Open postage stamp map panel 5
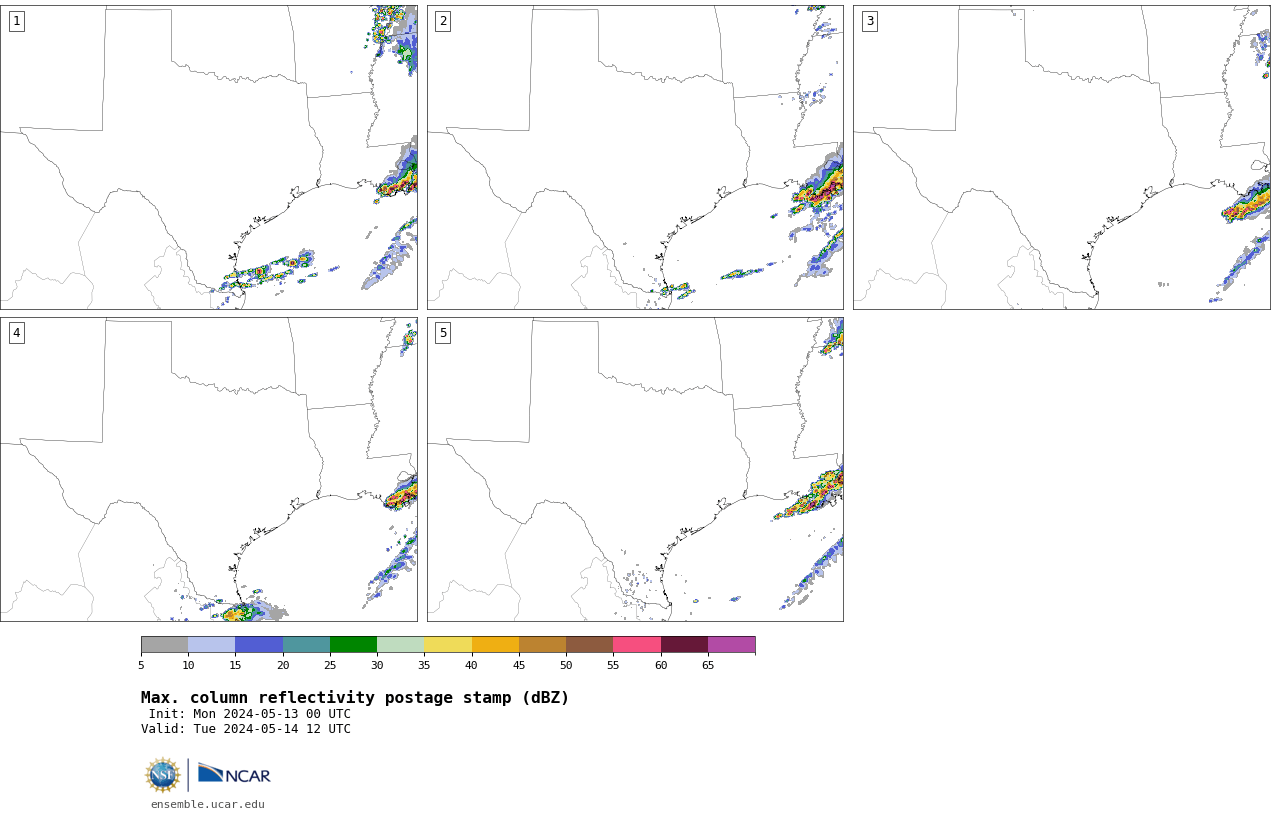 [x=635, y=470]
